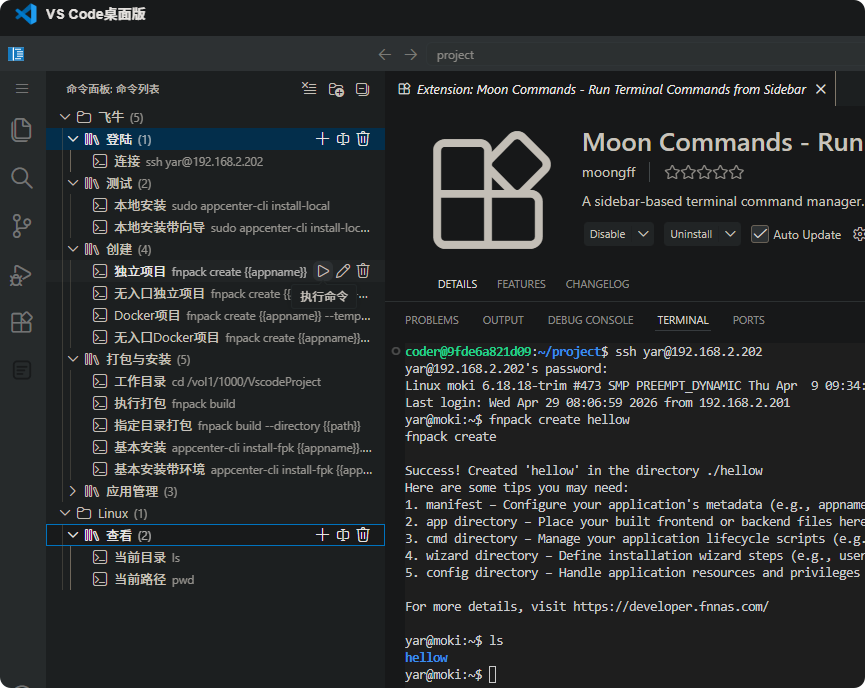Image resolution: width=865 pixels, height=688 pixels.
Task: Select the 本地安装带向导 command row
Action: [x=216, y=227]
